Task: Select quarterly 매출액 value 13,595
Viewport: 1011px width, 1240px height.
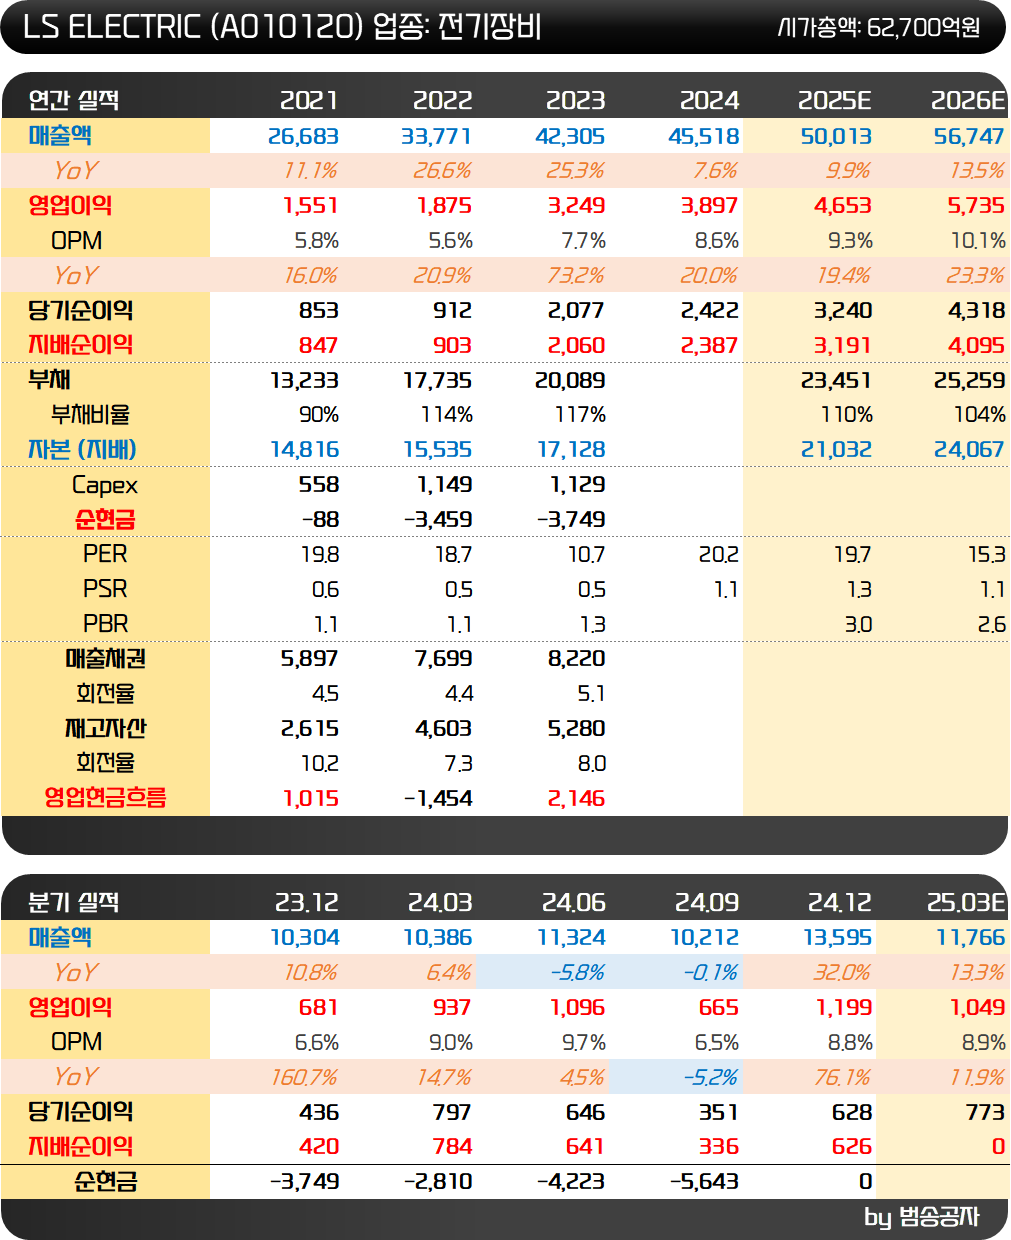Action: pos(838,938)
